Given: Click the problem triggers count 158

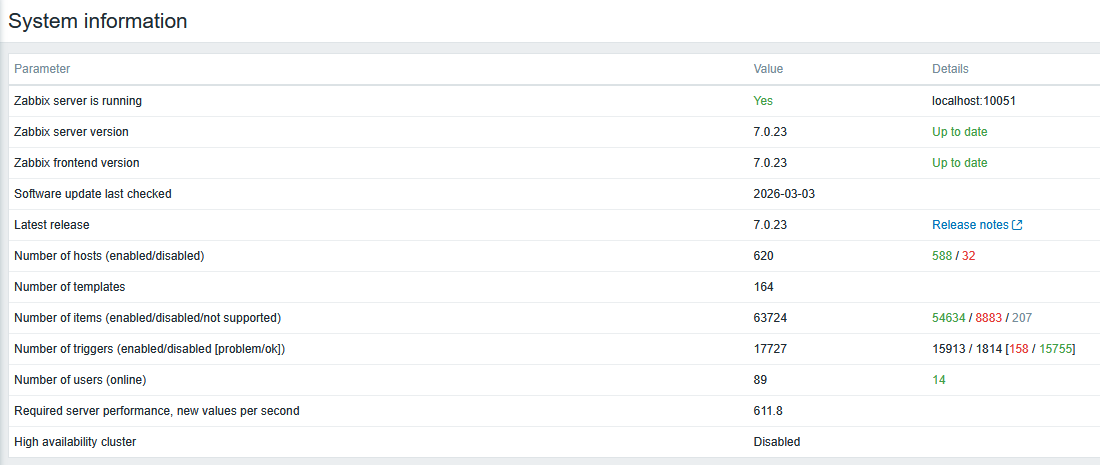Looking at the screenshot, I should (x=1017, y=349).
